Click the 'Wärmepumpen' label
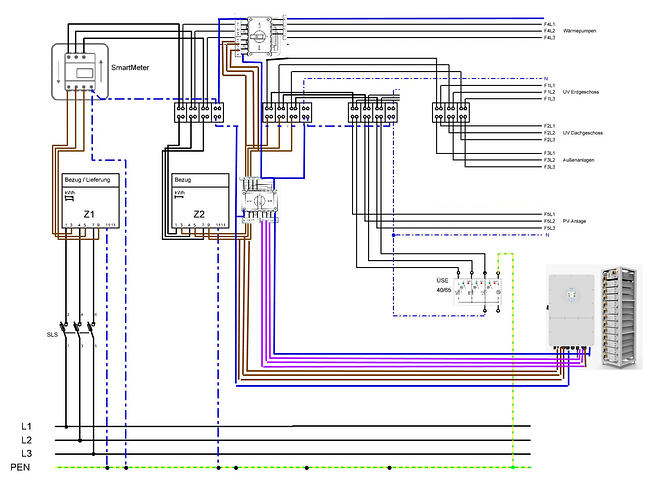 [x=579, y=31]
